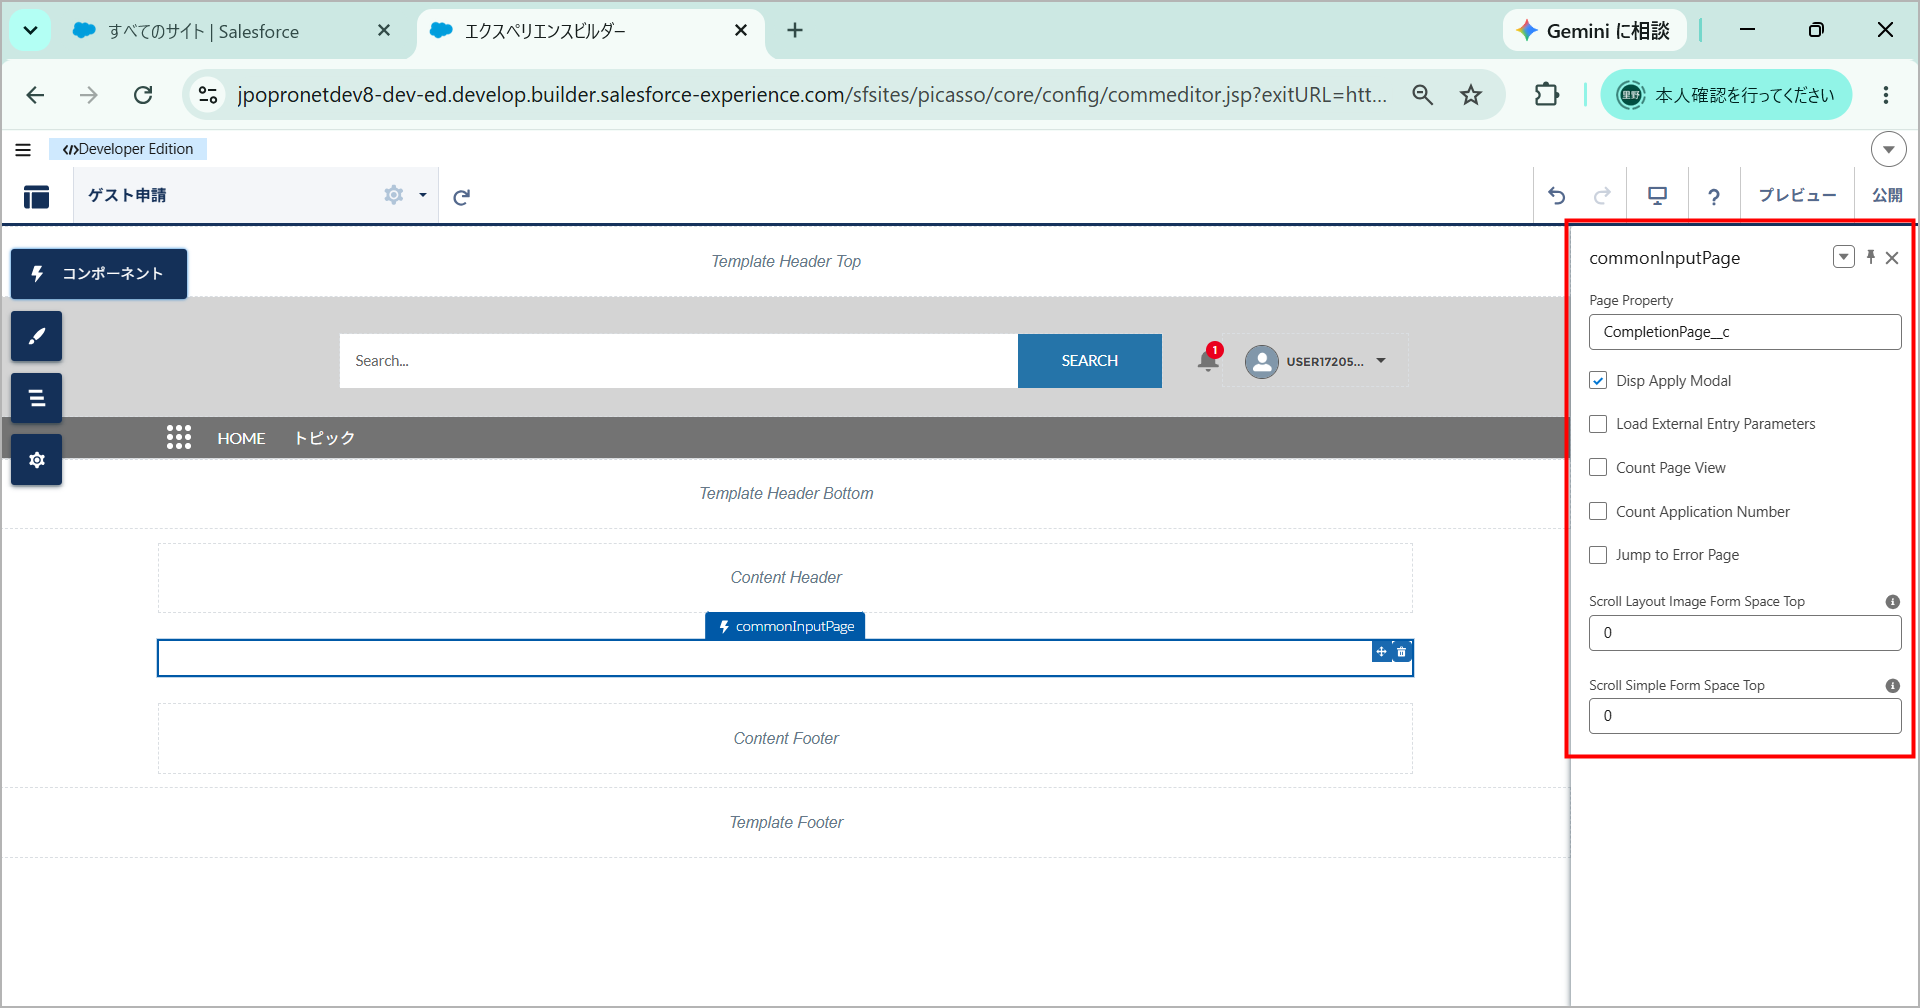Refresh the builder page canvas
1920x1008 pixels.
(x=461, y=197)
